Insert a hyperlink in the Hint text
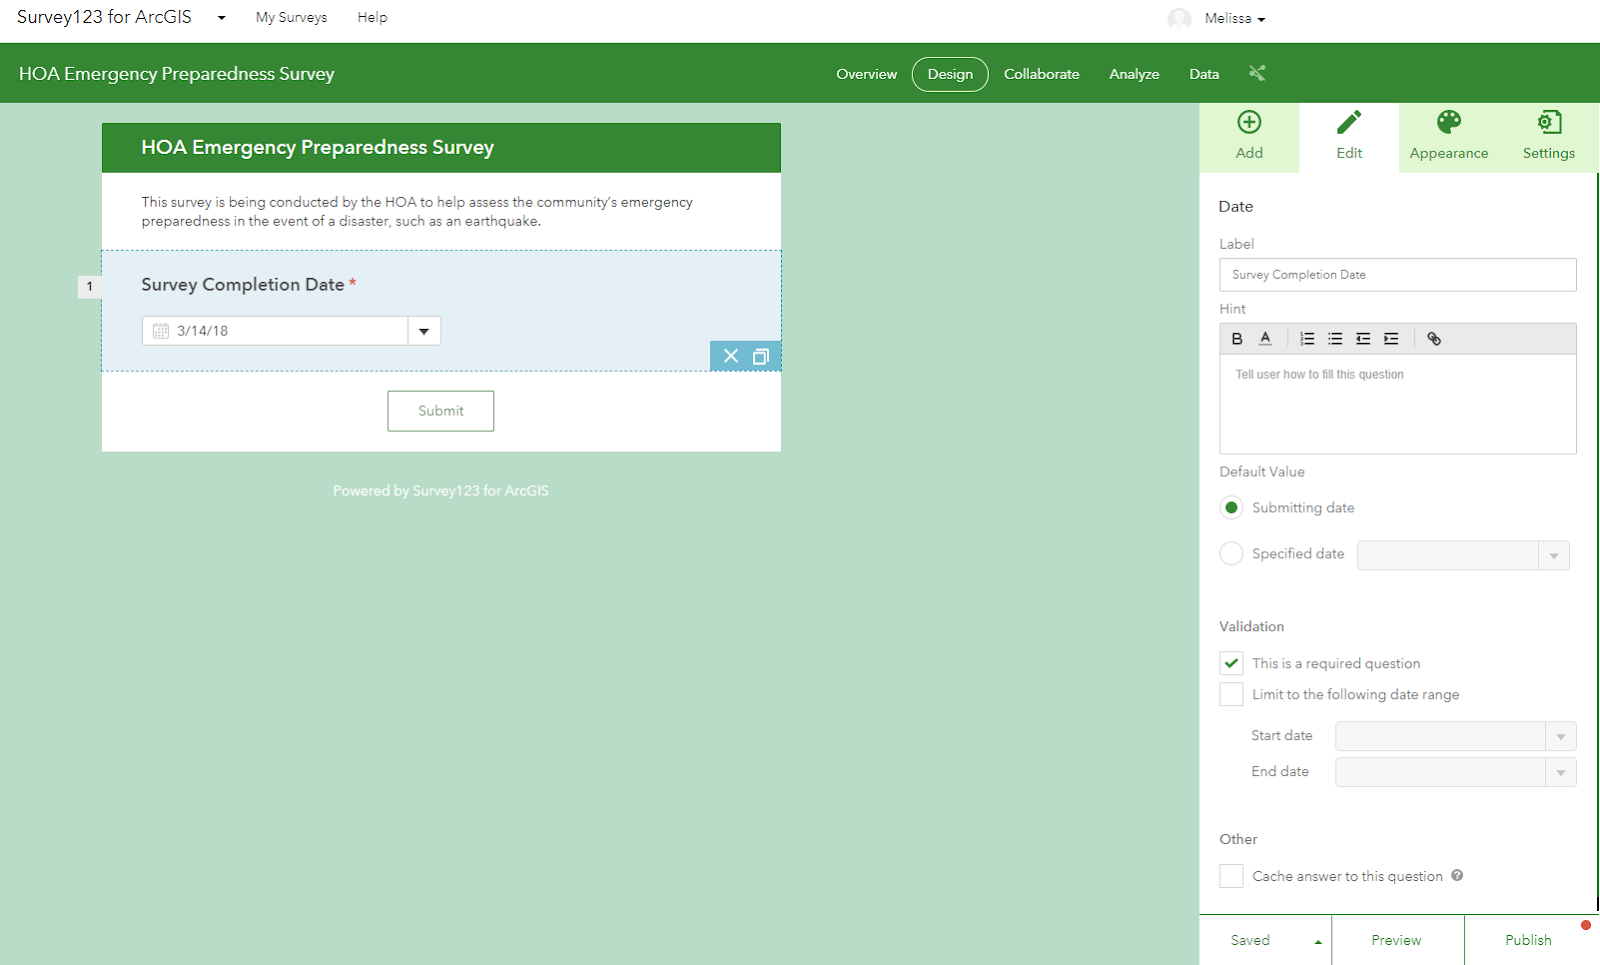 (x=1434, y=338)
